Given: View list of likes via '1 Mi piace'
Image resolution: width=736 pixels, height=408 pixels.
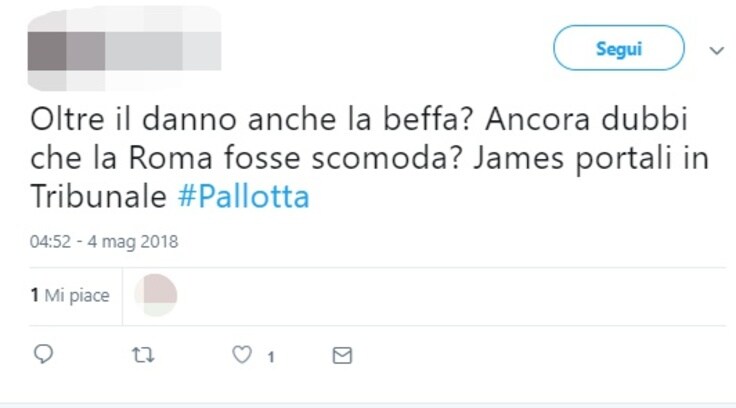Looking at the screenshot, I should point(70,295).
